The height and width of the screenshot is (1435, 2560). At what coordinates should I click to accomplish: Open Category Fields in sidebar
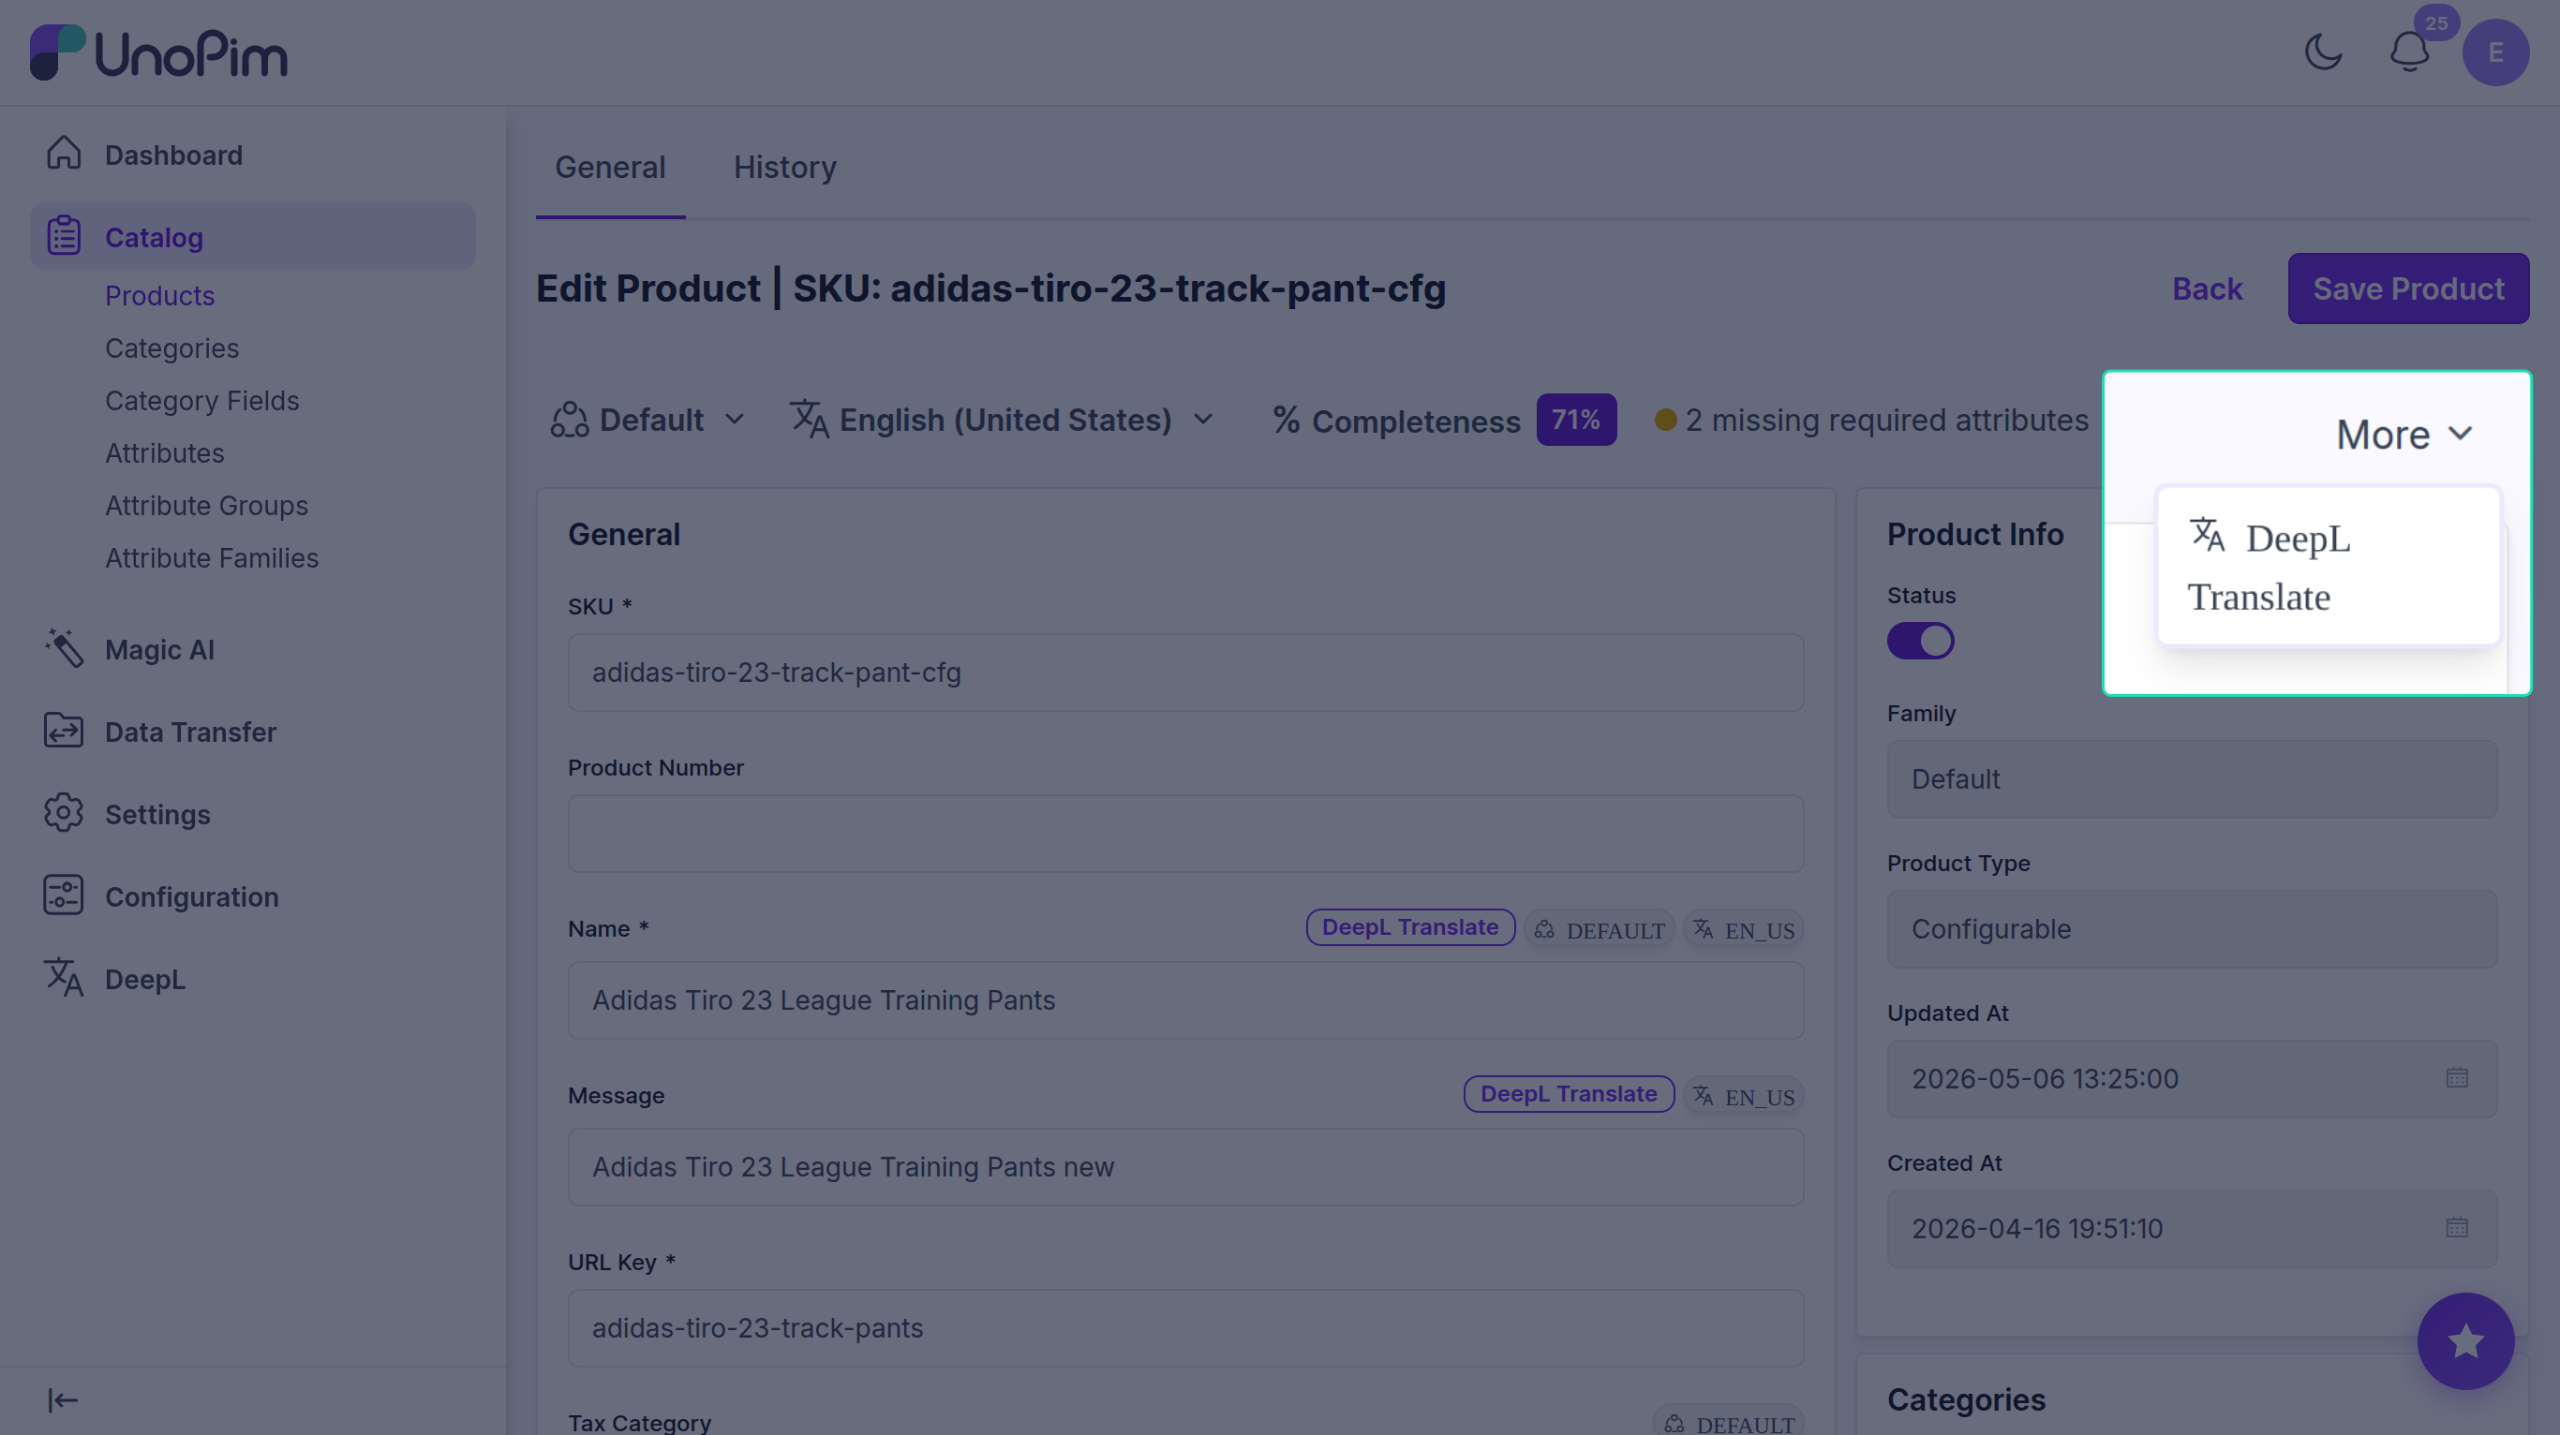click(202, 401)
